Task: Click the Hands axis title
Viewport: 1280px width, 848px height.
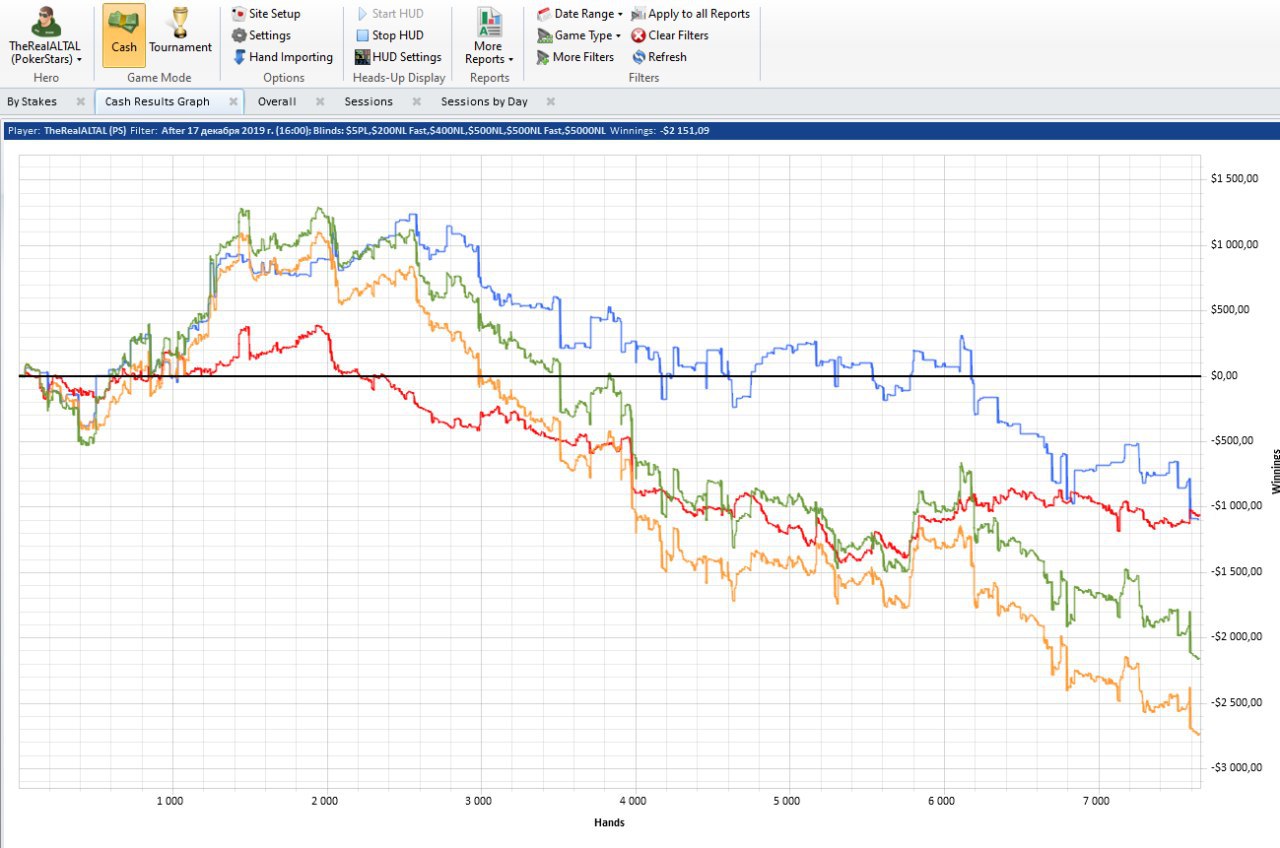Action: coord(609,823)
